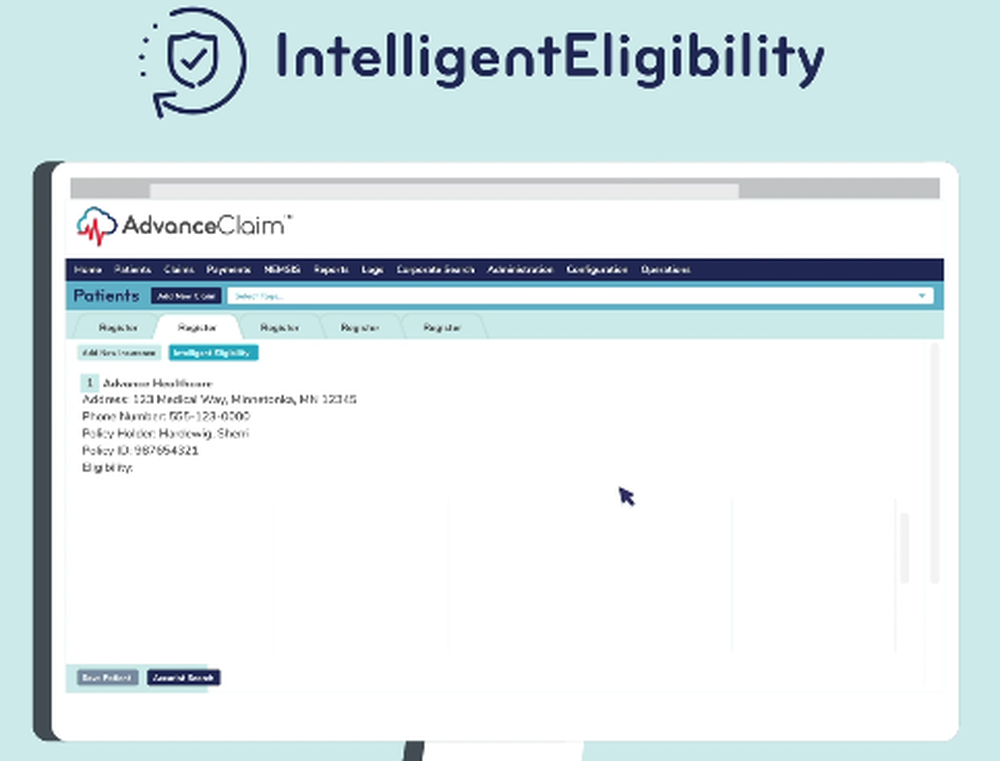Open the Patients menu
Viewport: 1000px width, 761px height.
pos(132,269)
